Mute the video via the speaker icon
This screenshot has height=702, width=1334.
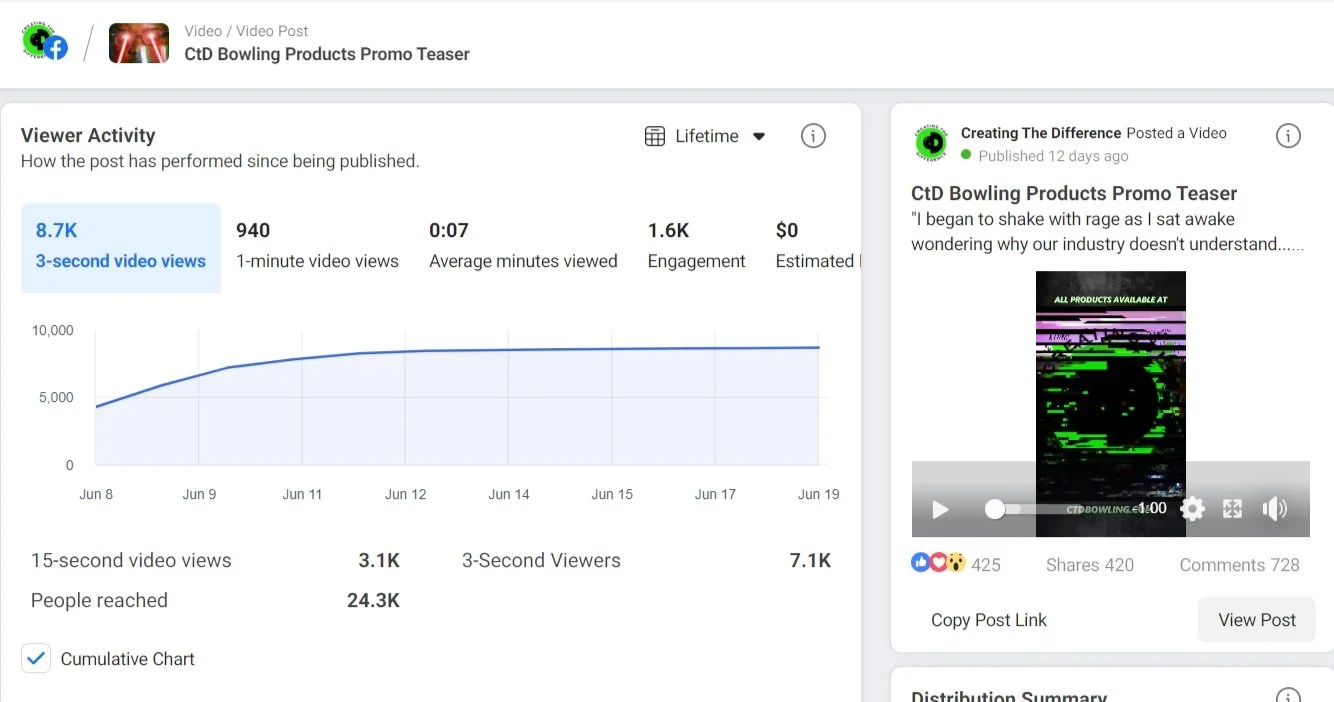pyautogui.click(x=1275, y=509)
